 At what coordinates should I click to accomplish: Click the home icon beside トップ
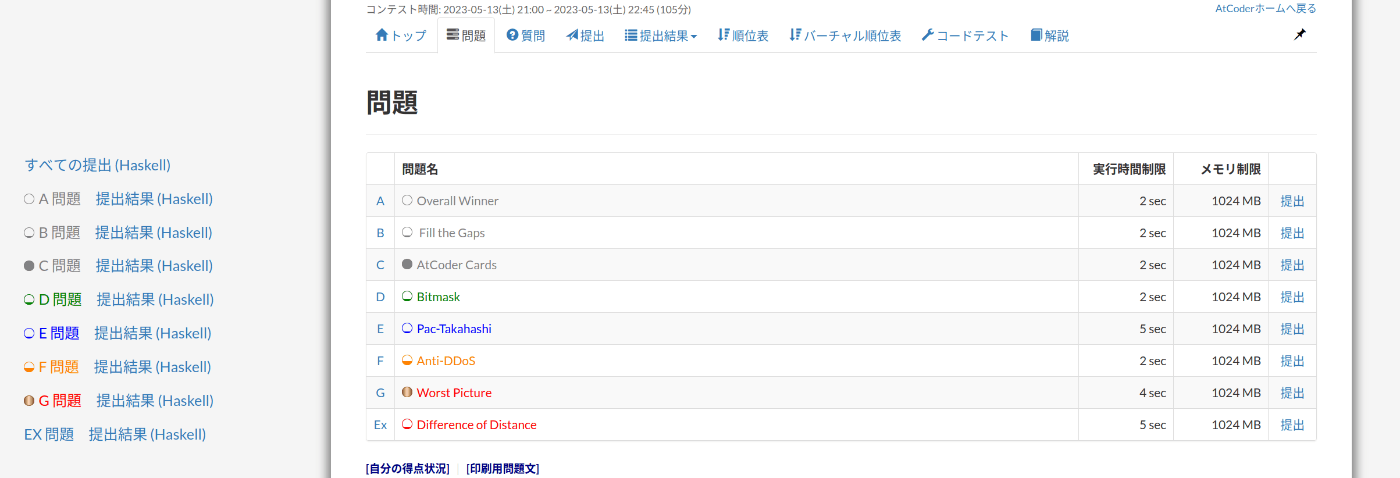(x=382, y=35)
